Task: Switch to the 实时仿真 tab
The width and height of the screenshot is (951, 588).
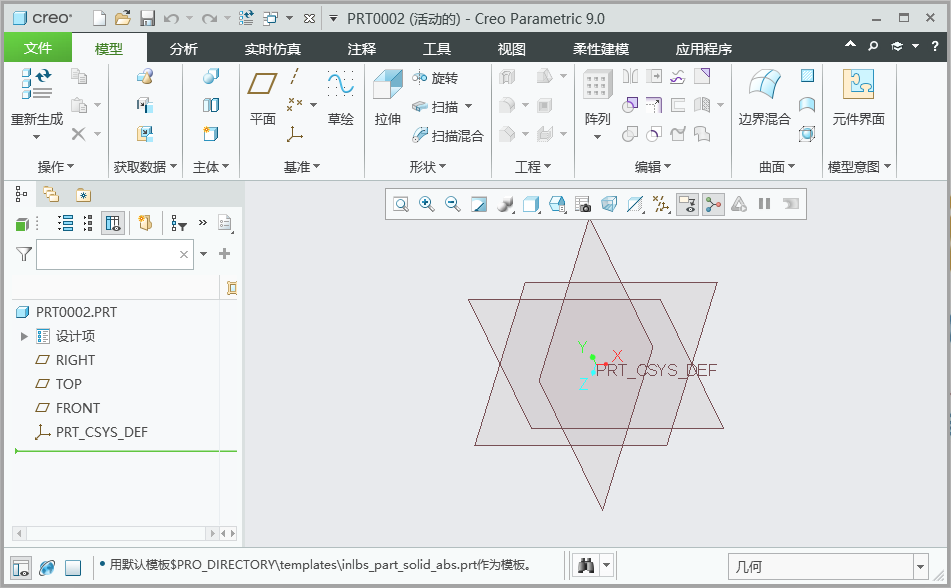Action: pos(273,49)
